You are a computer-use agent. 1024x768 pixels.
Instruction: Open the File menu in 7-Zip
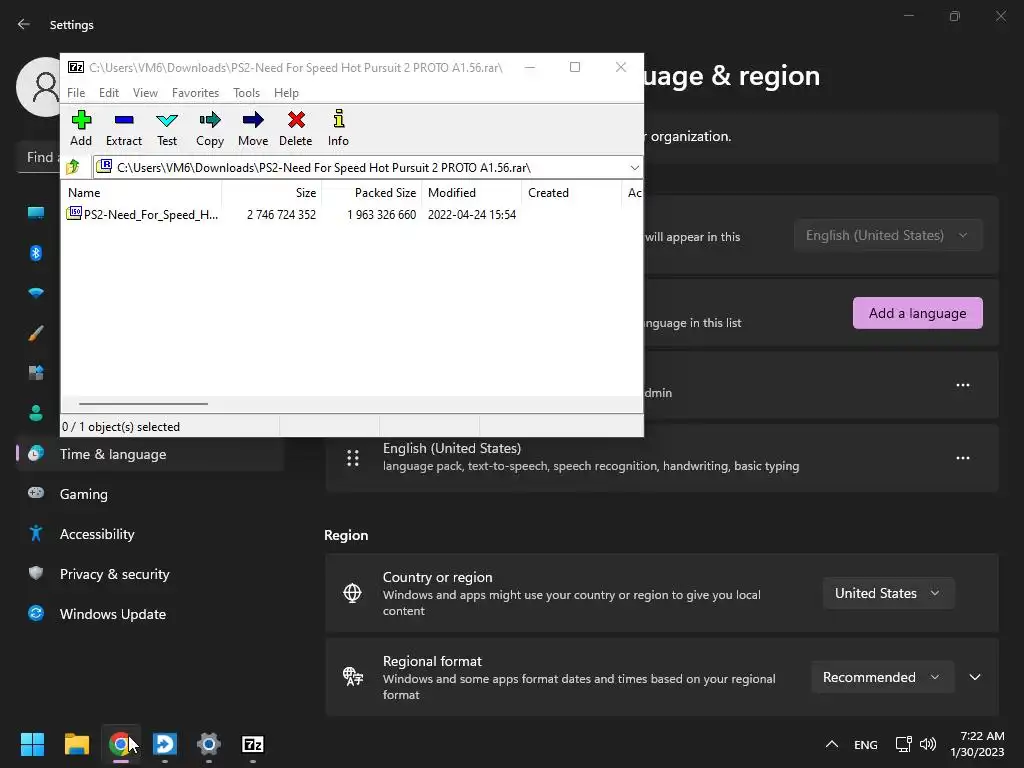point(76,93)
